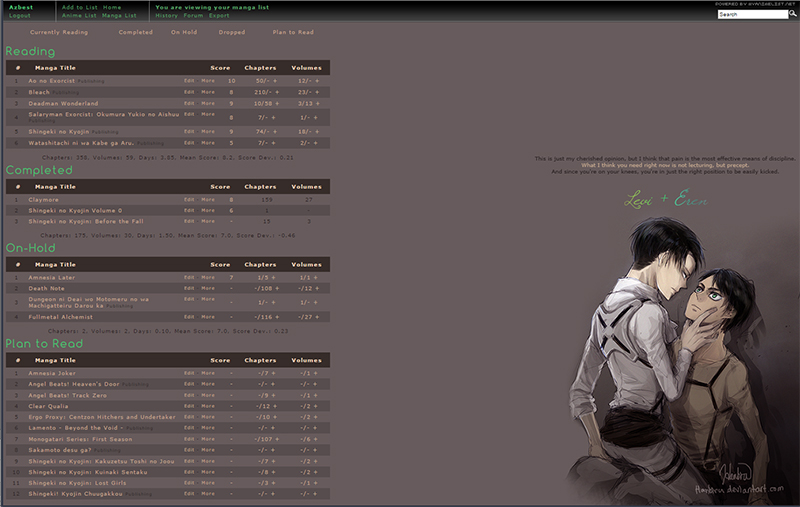The height and width of the screenshot is (507, 800).
Task: Open the Deadman Wonderland title link
Action: [63, 104]
